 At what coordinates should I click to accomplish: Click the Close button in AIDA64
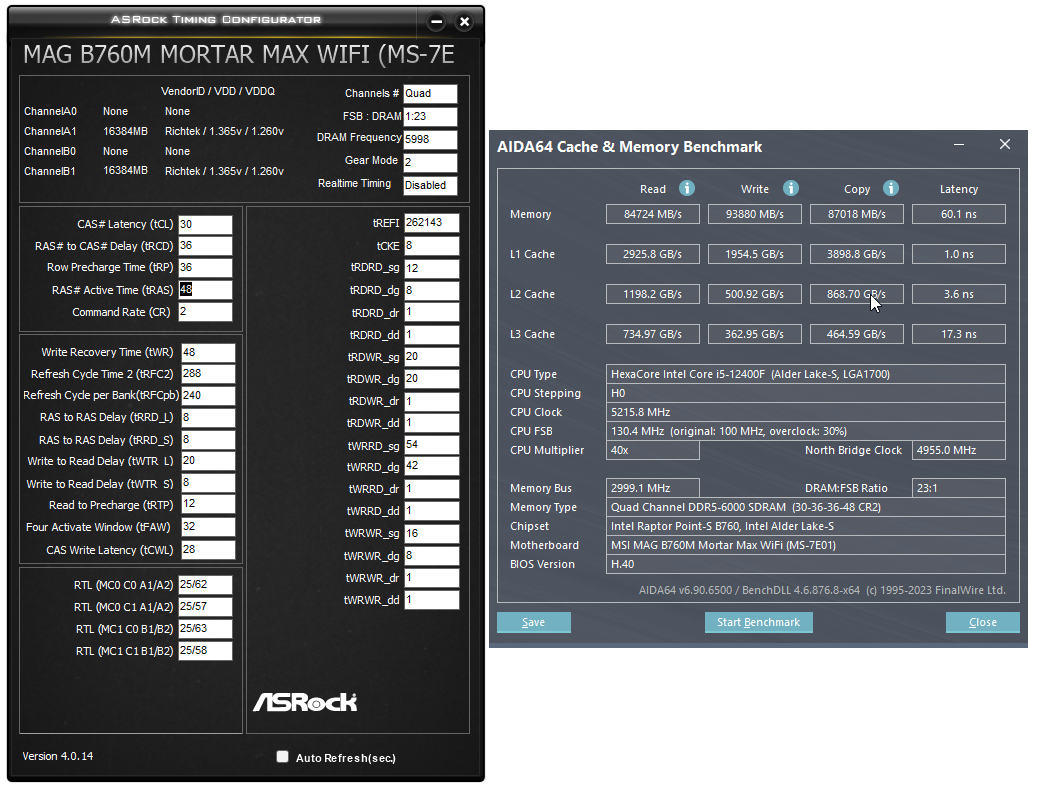coord(983,622)
